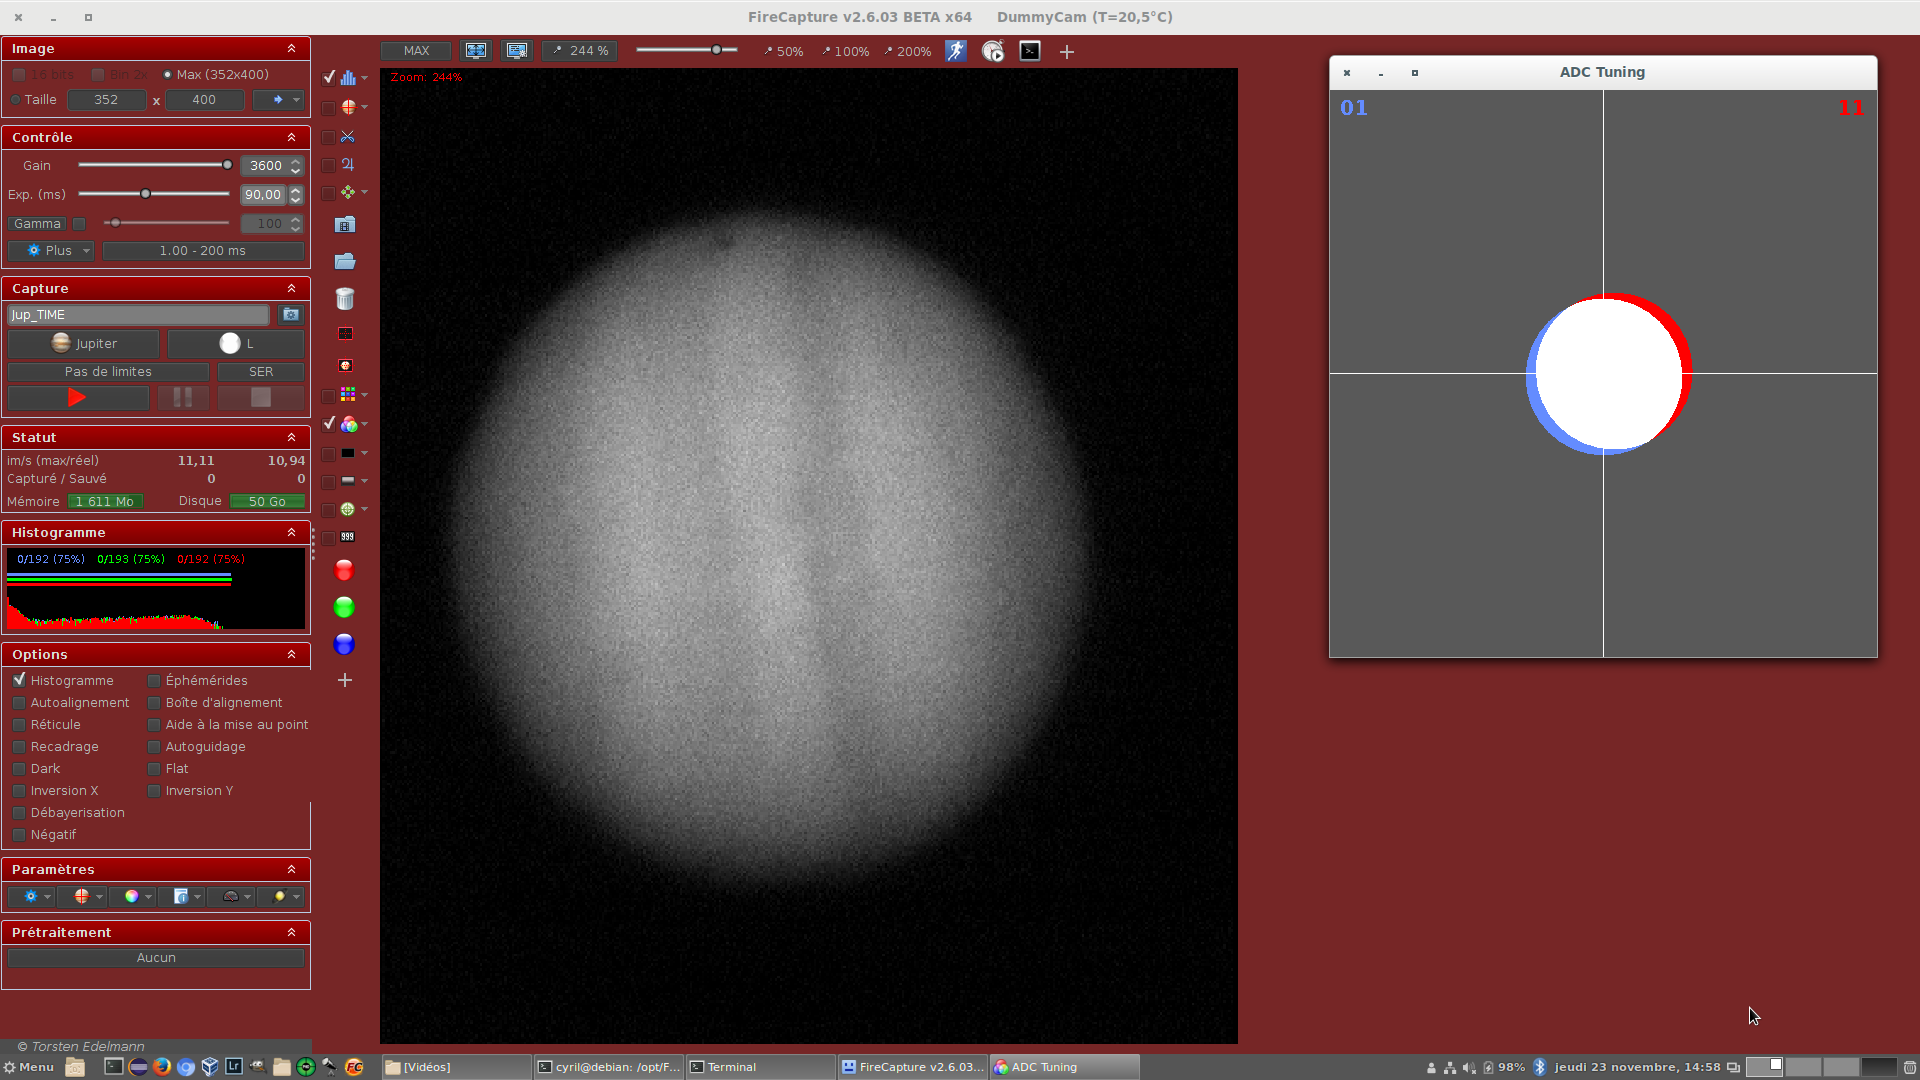Click the blue sphere channel icon
Viewport: 1920px width, 1080px height.
344,645
